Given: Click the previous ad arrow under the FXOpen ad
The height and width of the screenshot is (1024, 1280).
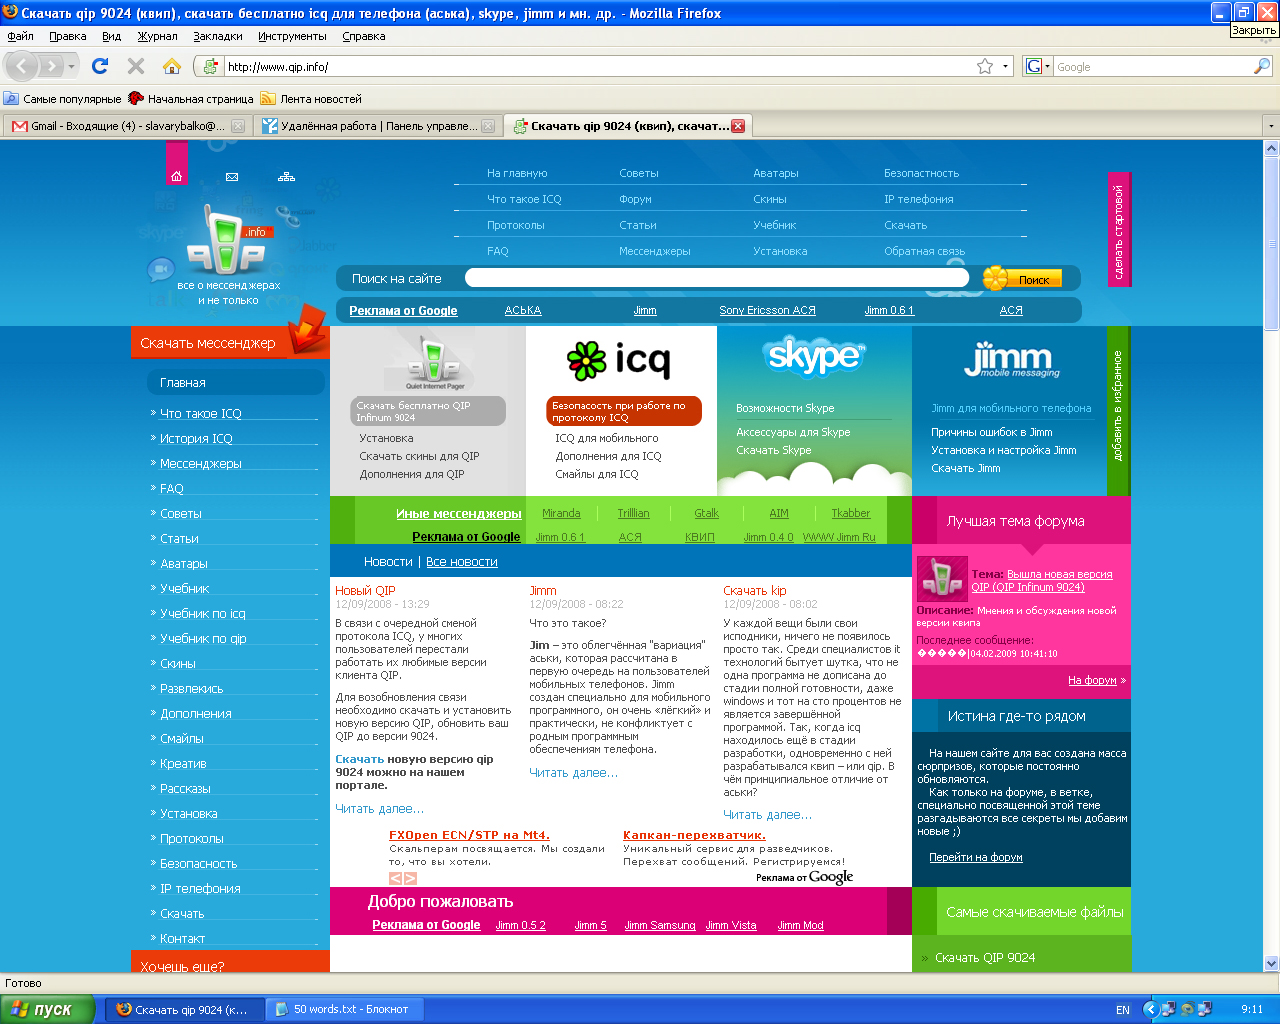Looking at the screenshot, I should (395, 878).
